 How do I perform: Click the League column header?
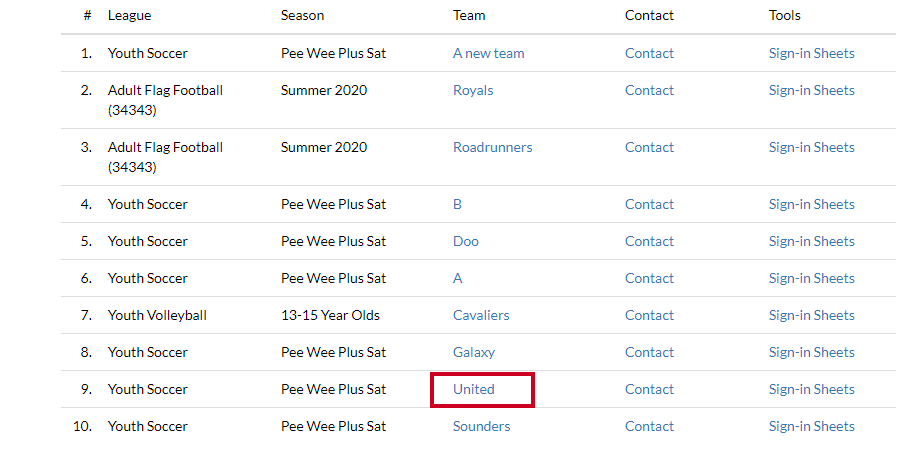point(129,16)
